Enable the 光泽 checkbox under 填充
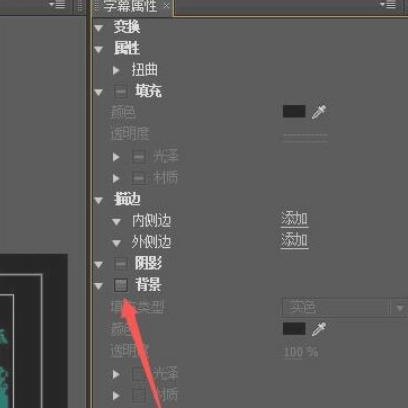 tap(139, 156)
